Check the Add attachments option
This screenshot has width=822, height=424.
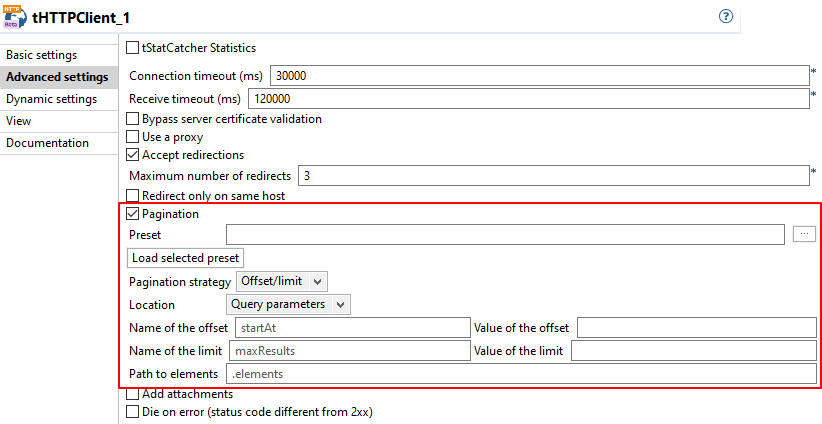click(x=133, y=394)
